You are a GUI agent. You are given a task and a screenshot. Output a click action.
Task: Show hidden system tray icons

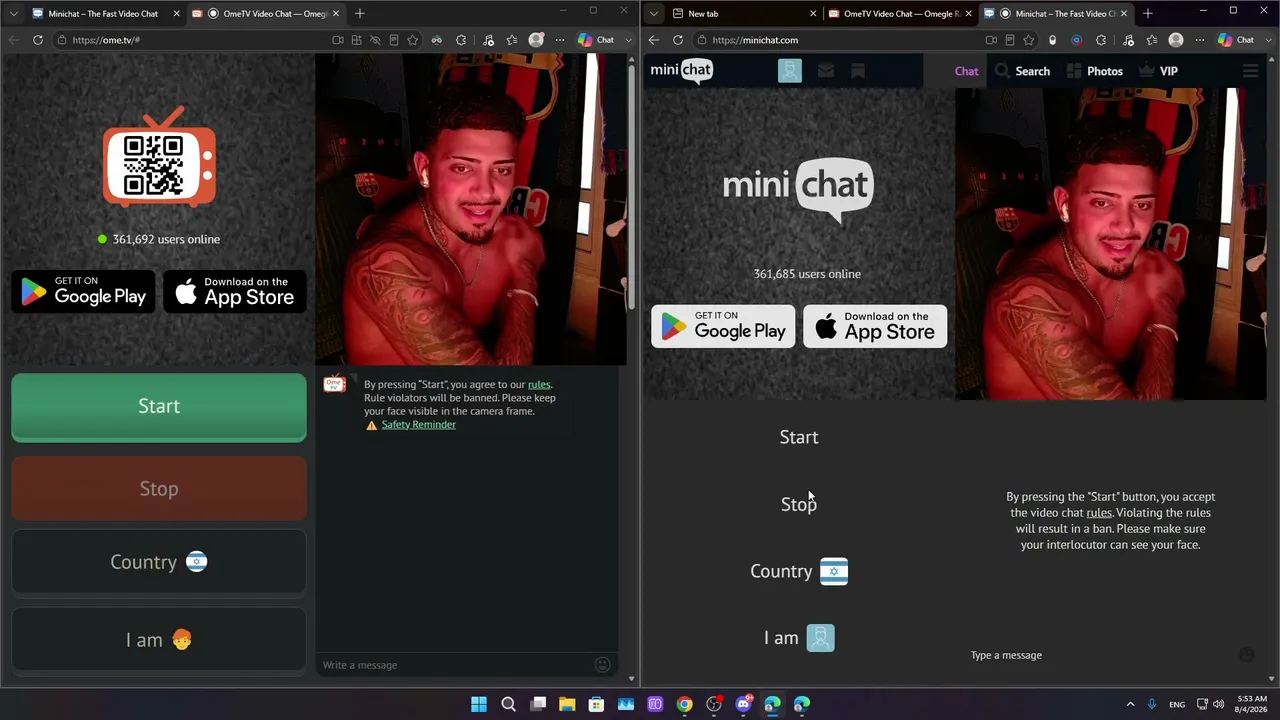1131,704
